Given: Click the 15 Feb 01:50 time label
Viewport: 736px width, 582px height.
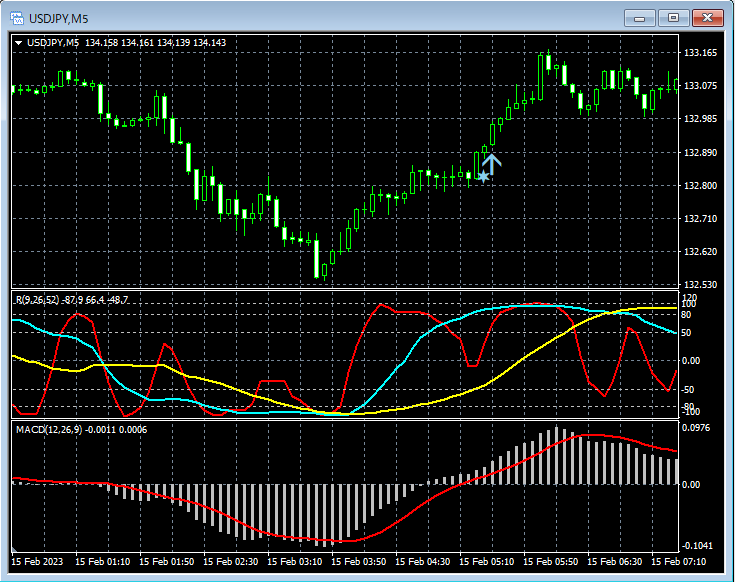Looking at the screenshot, I should coord(167,561).
